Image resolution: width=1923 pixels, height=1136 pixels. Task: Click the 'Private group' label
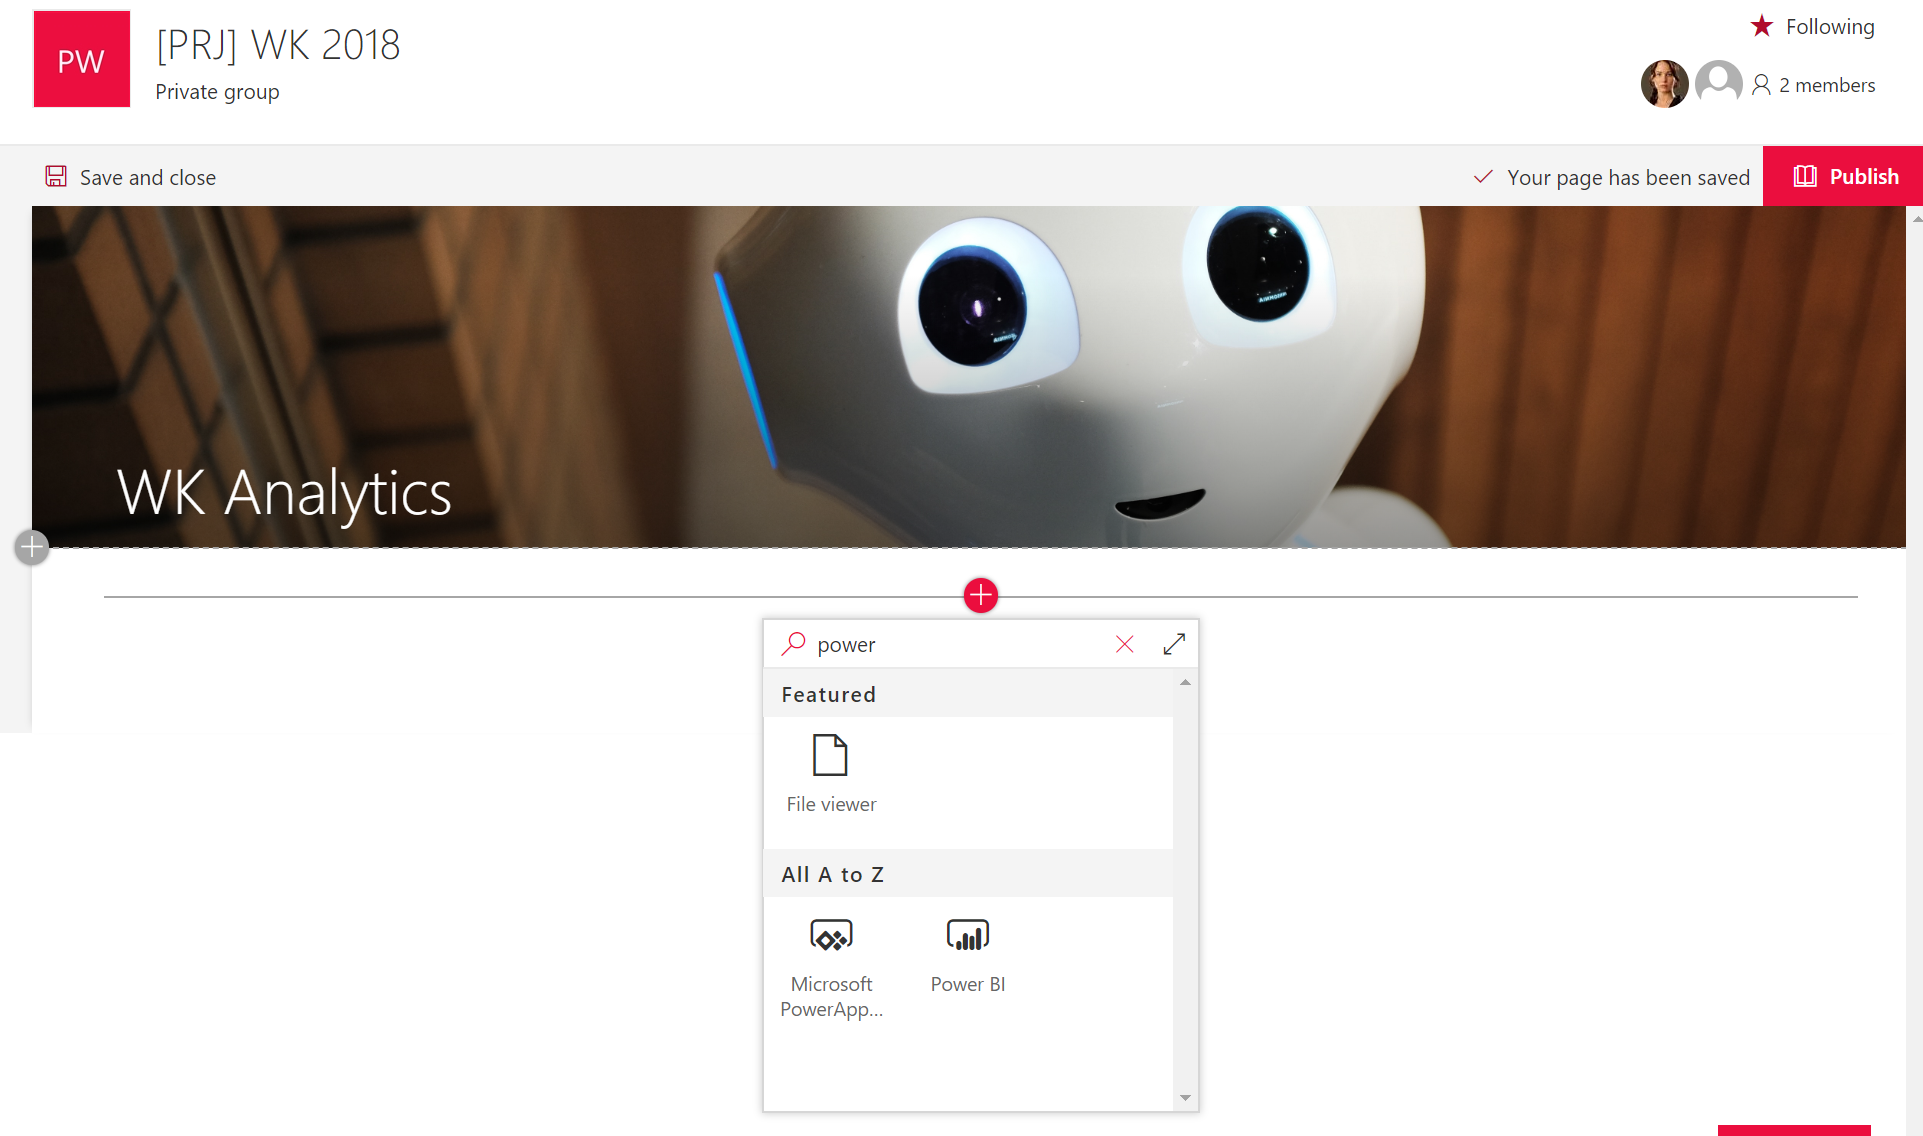217,92
